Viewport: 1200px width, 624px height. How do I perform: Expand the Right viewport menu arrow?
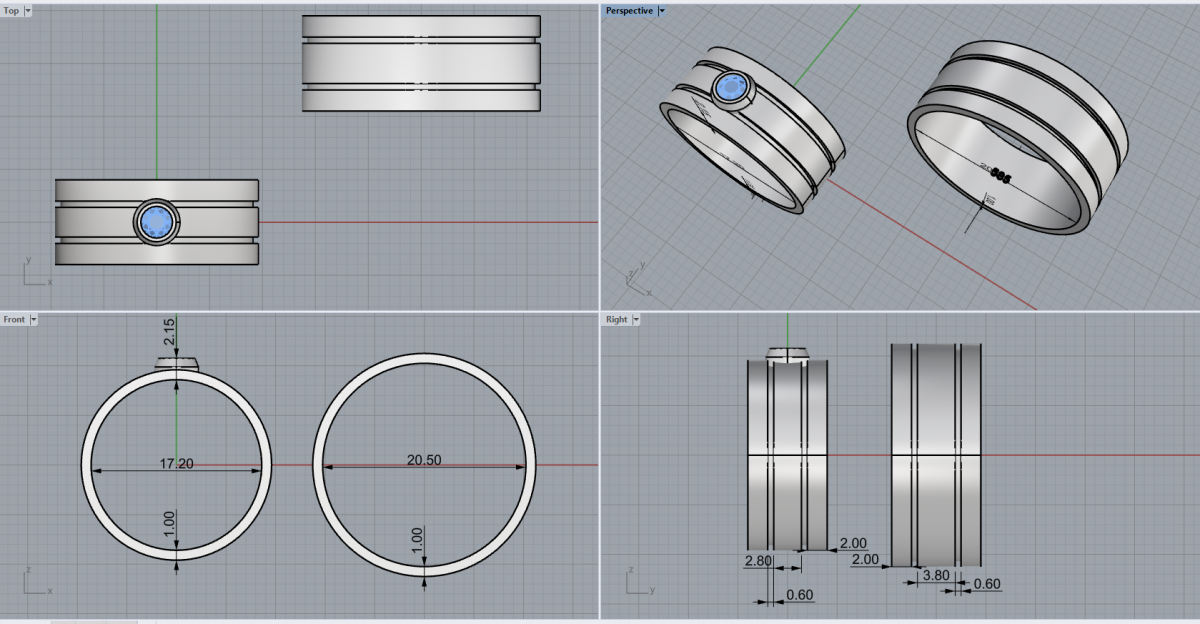click(635, 319)
